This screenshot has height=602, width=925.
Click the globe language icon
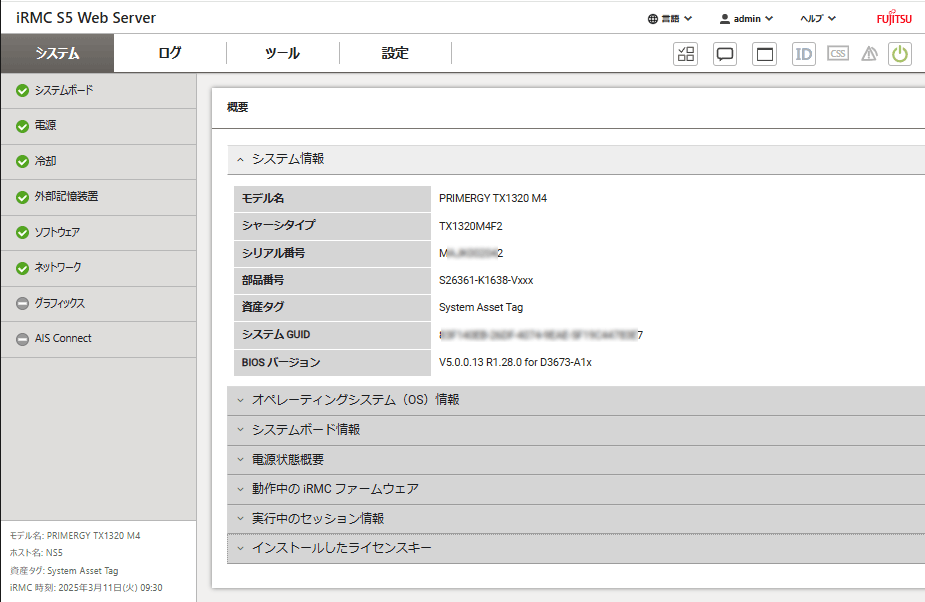coord(652,19)
